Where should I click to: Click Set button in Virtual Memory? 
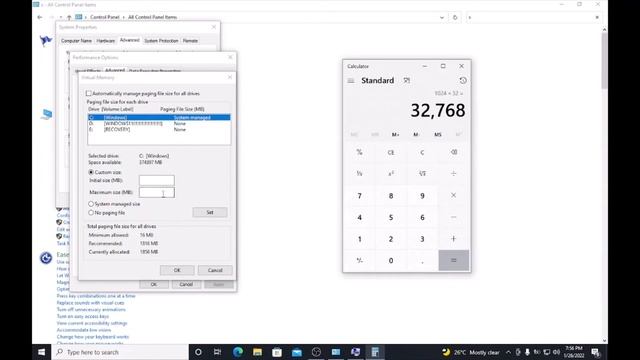(x=210, y=212)
